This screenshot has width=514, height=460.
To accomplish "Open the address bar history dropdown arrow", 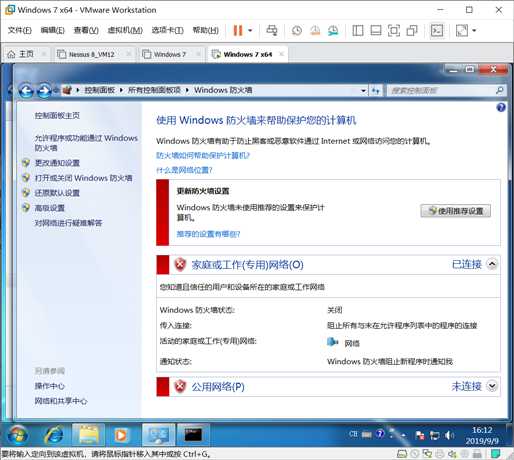I will [x=363, y=91].
